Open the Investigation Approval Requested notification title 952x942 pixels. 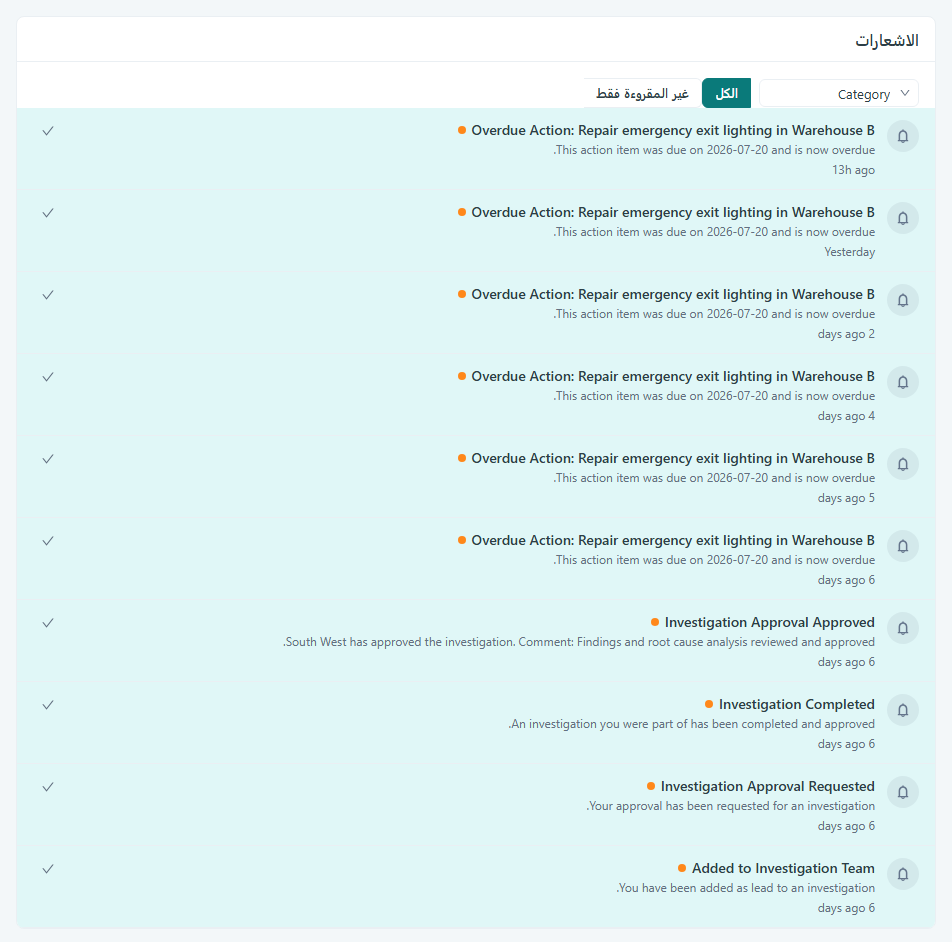pos(767,786)
